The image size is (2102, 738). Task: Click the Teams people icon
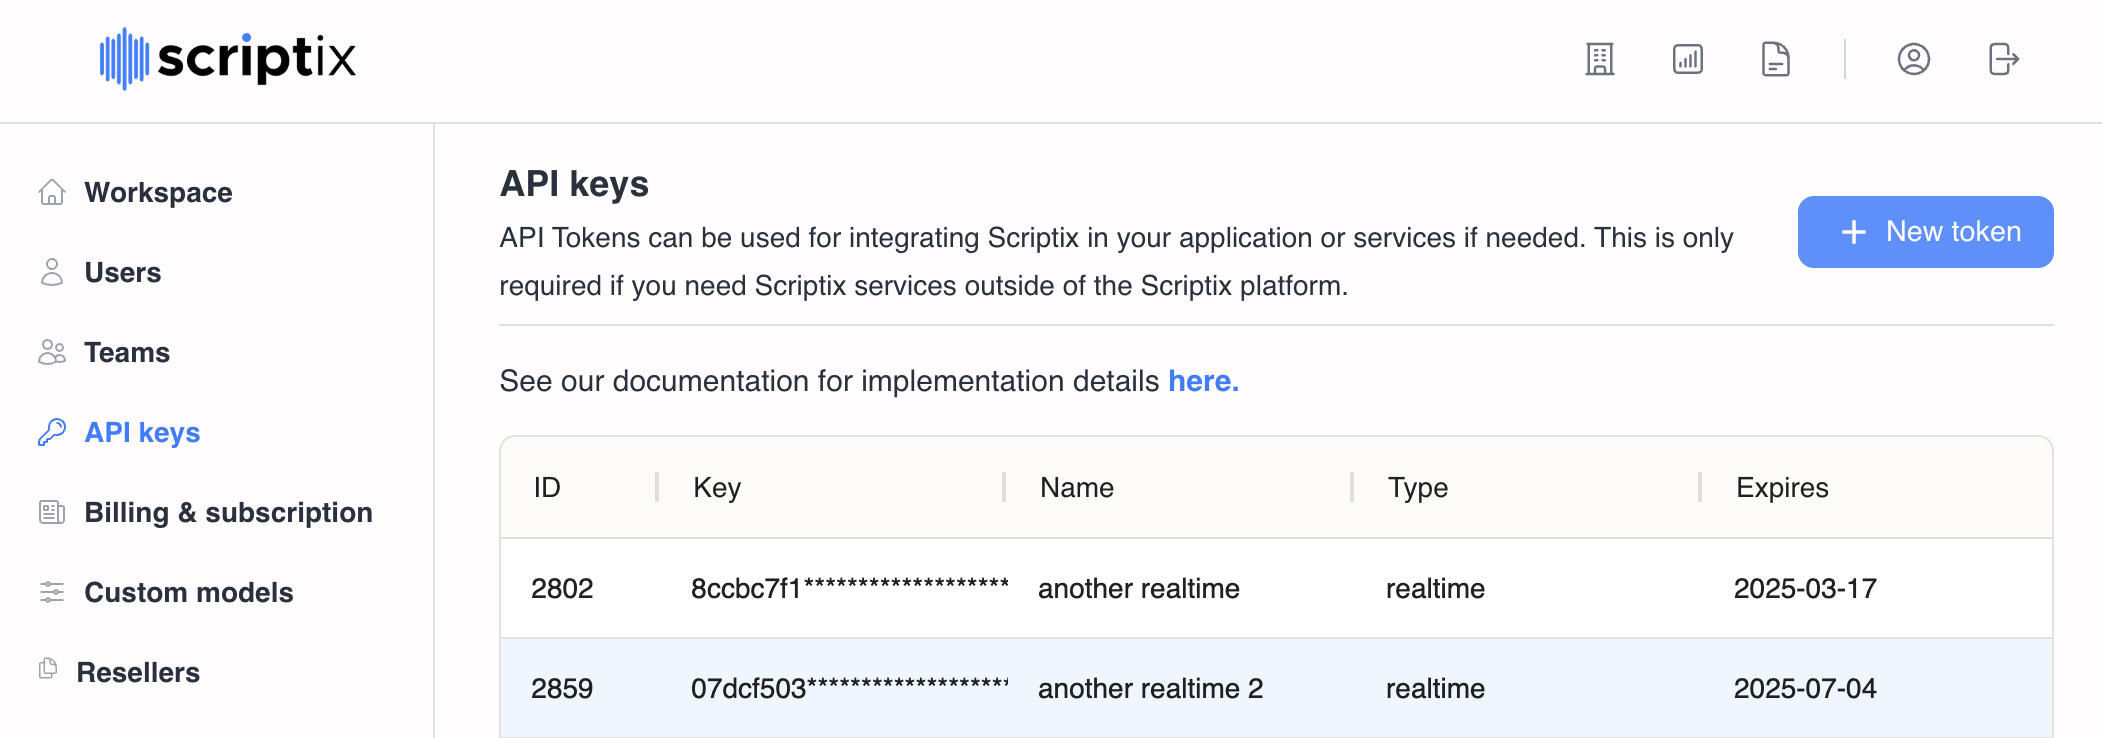click(52, 352)
